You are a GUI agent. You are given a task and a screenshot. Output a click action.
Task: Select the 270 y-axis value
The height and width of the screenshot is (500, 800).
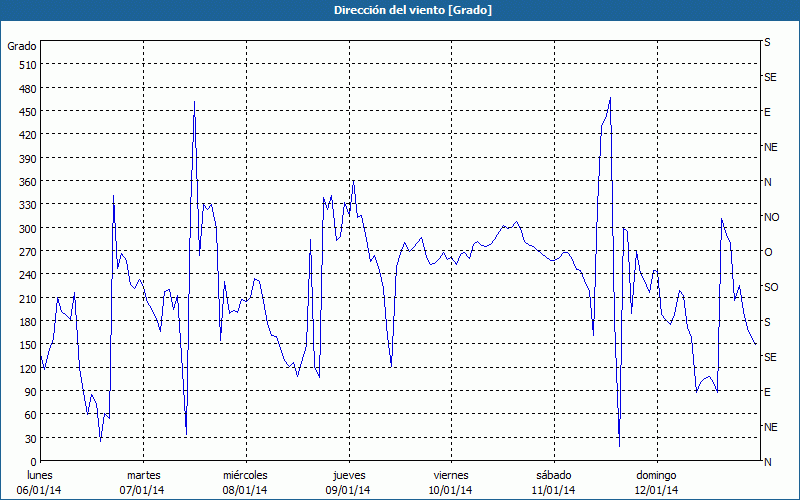click(x=28, y=252)
